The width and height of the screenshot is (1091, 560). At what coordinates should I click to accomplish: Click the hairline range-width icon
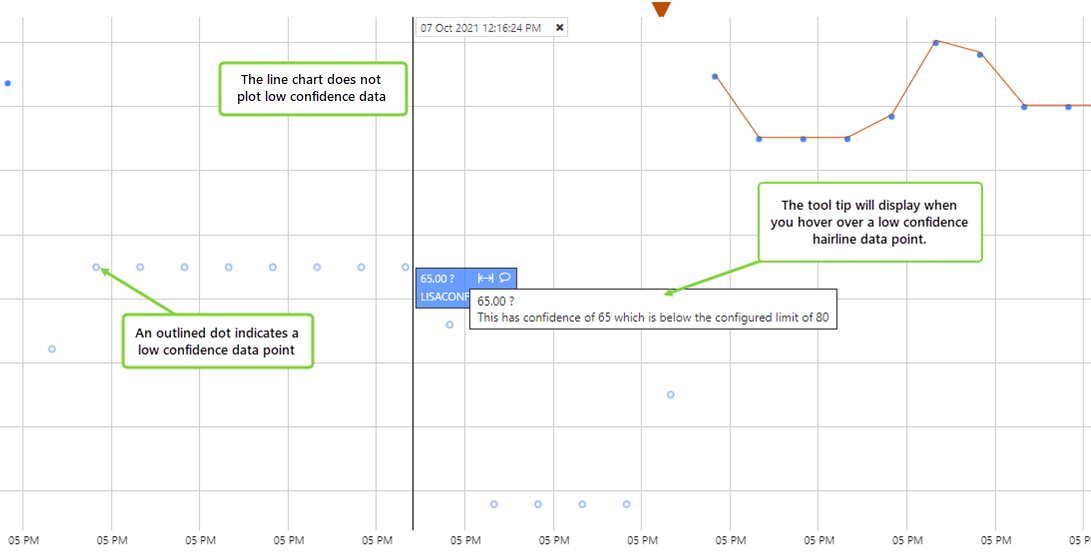[x=486, y=278]
